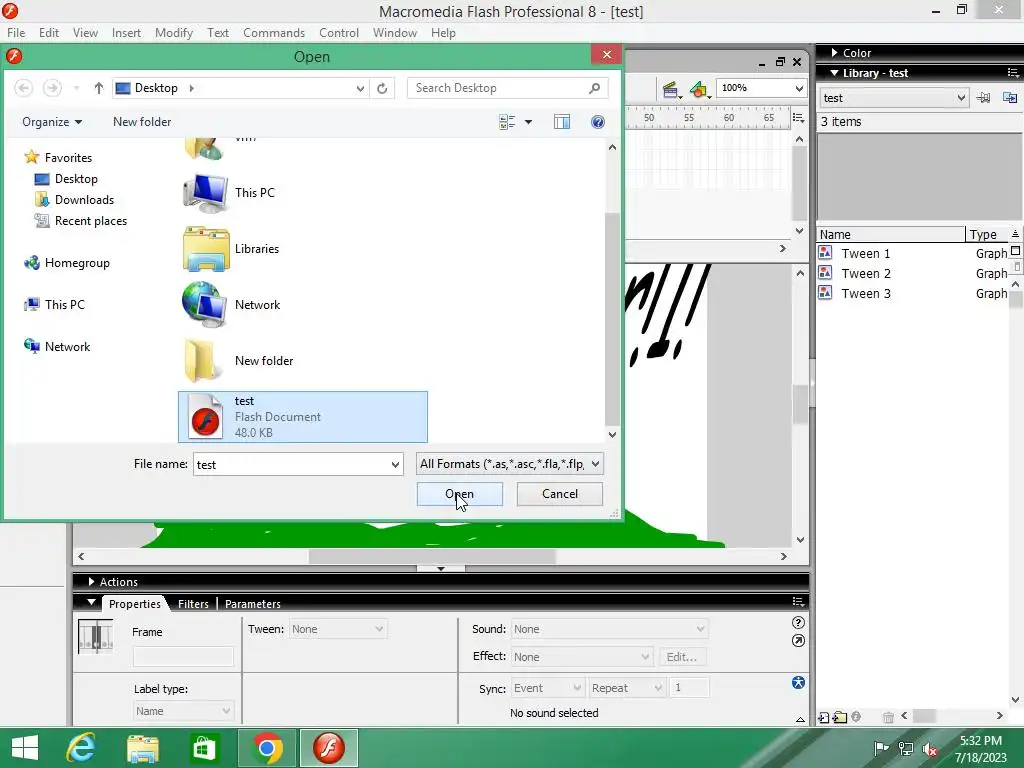
Task: Collapse Property inspector expand triangle
Action: (800, 719)
